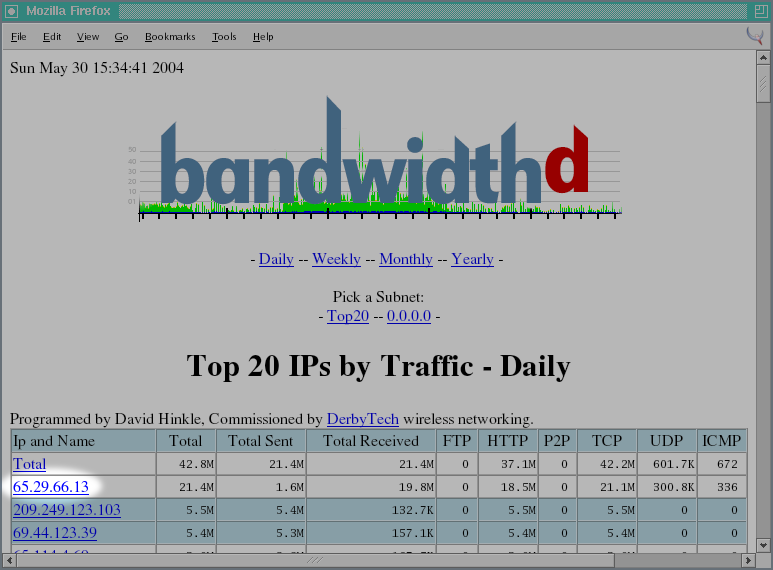Viewport: 773px width, 570px height.
Task: Click the UDP column header
Action: [667, 441]
